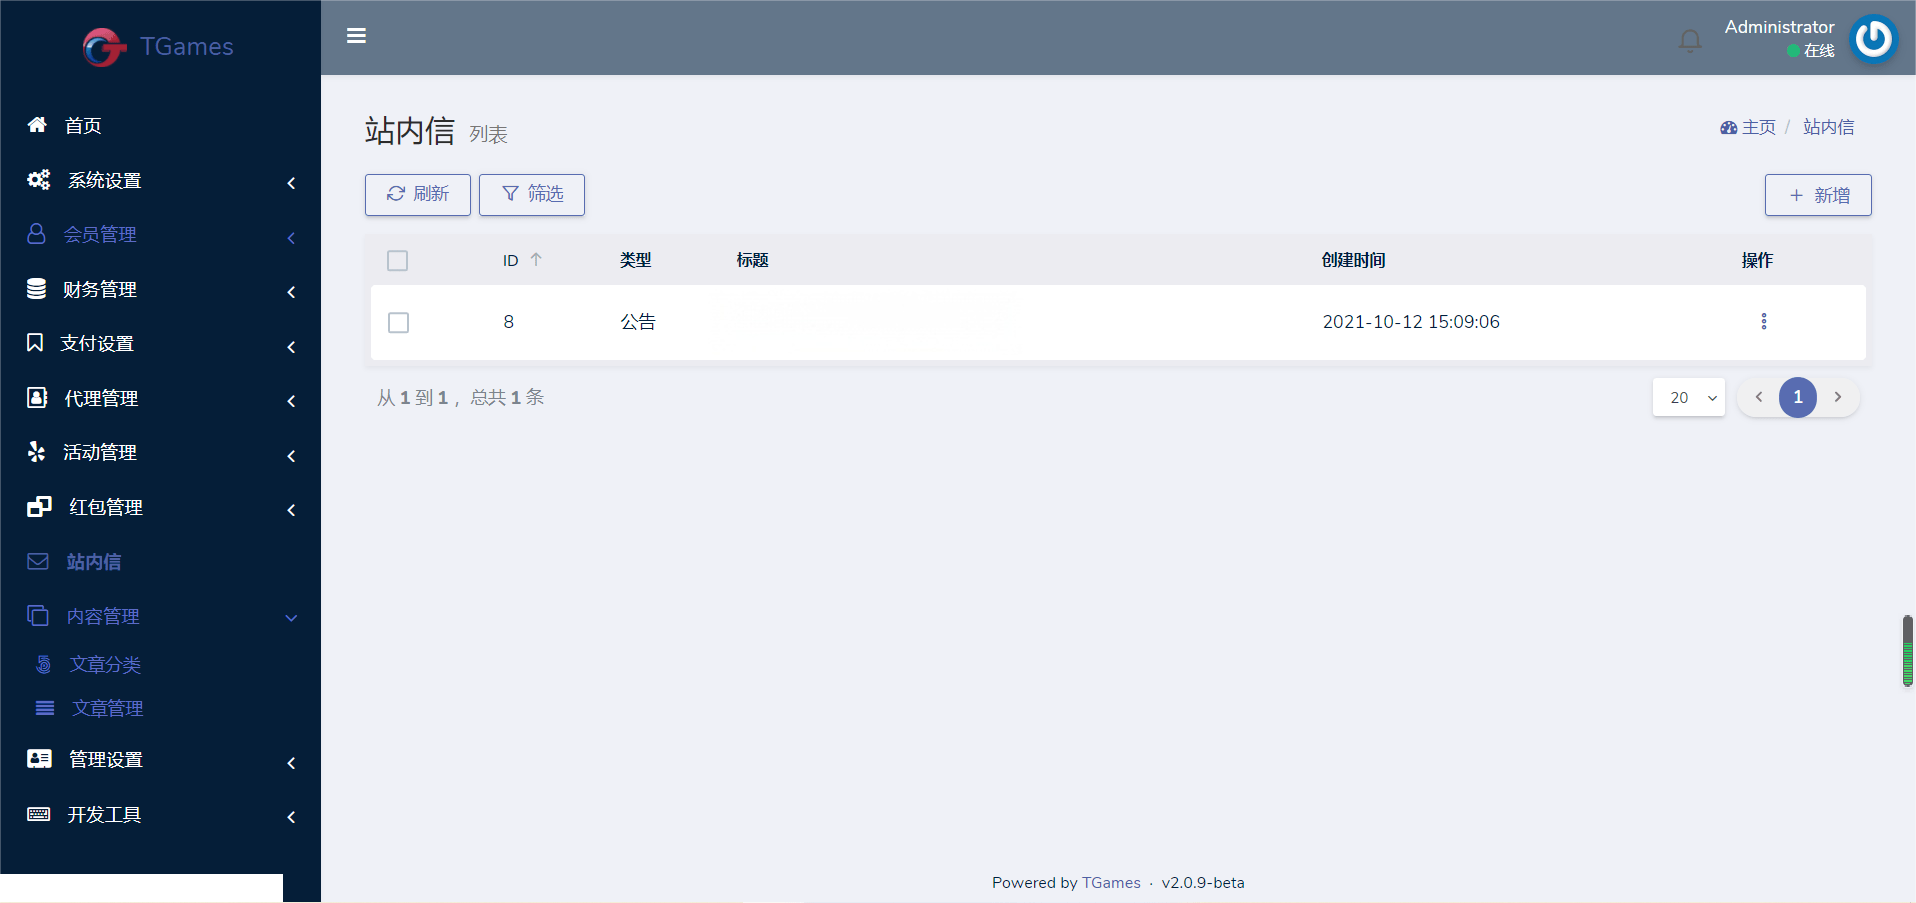Open the 20 per-page dropdown
Screen dimensions: 1916x903
[1688, 398]
